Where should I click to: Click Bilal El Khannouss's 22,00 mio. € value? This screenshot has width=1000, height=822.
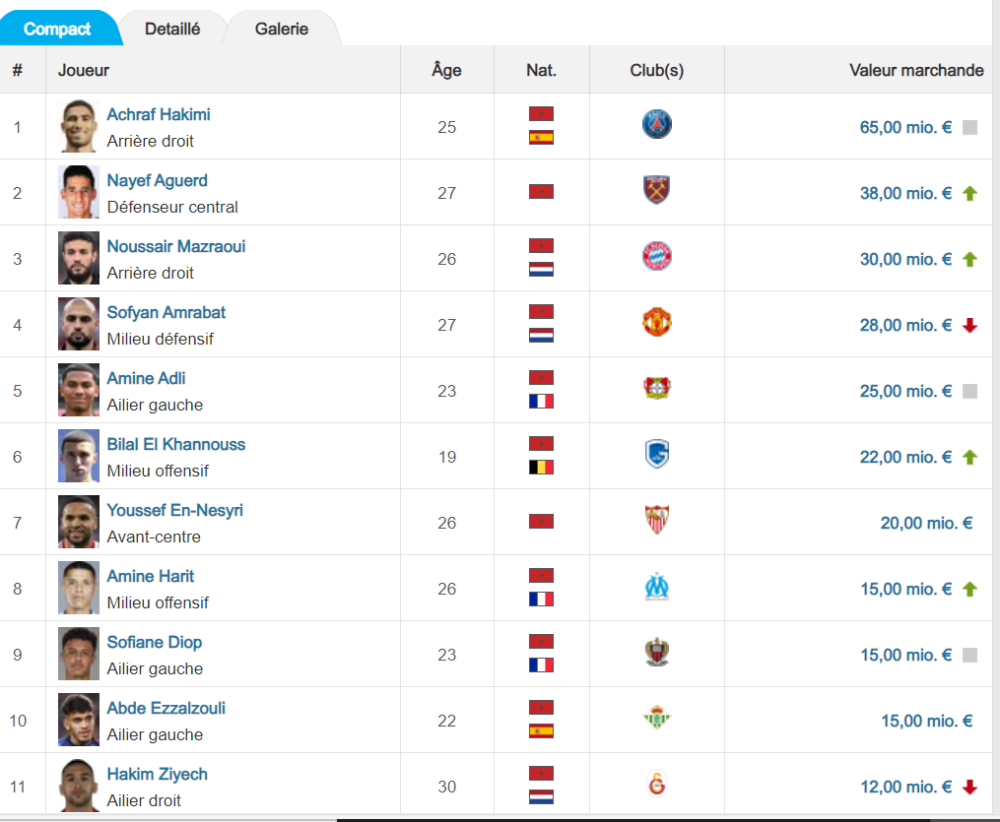[905, 457]
